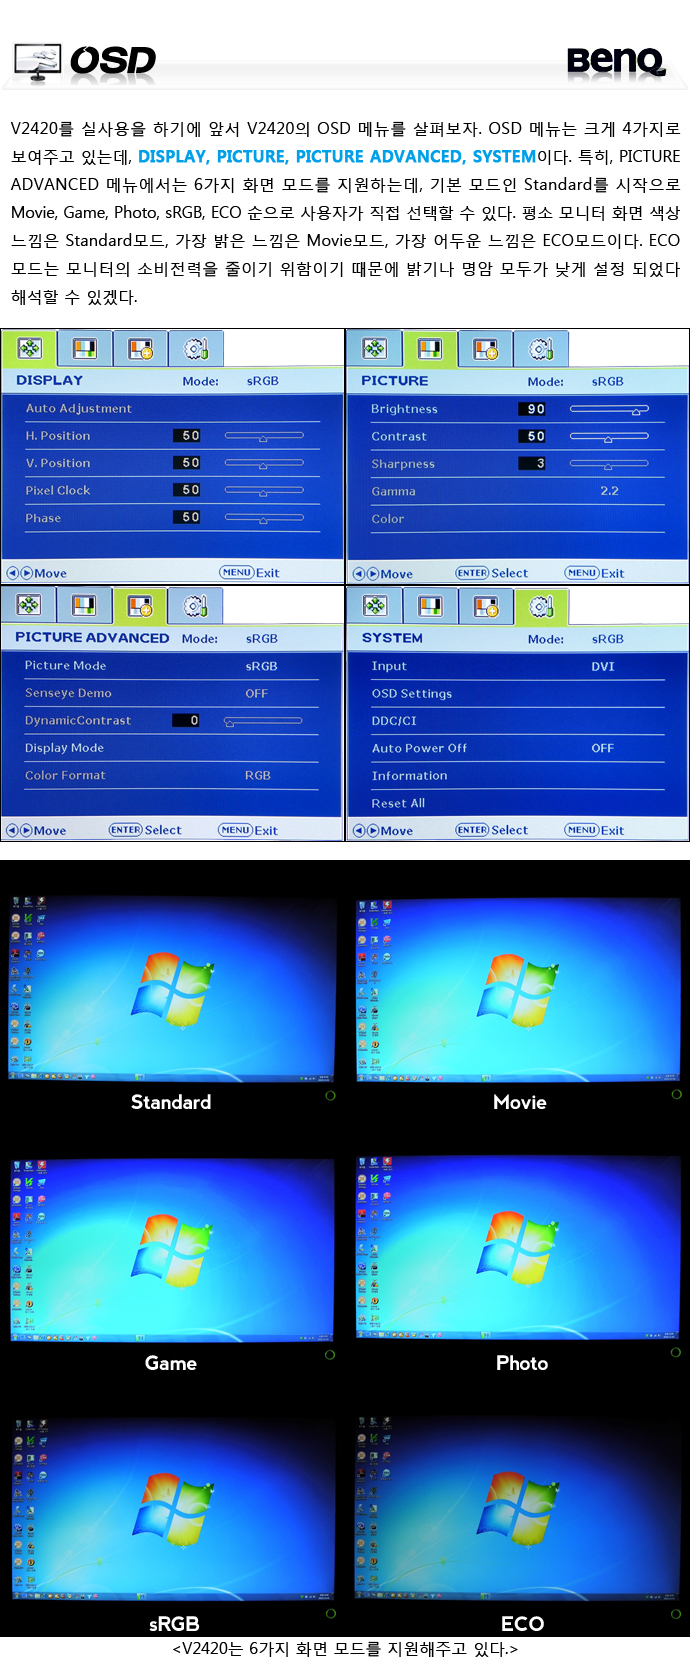
Task: Select the Picture tab icon in the DISPLAY panel
Action: pyautogui.click(x=85, y=348)
